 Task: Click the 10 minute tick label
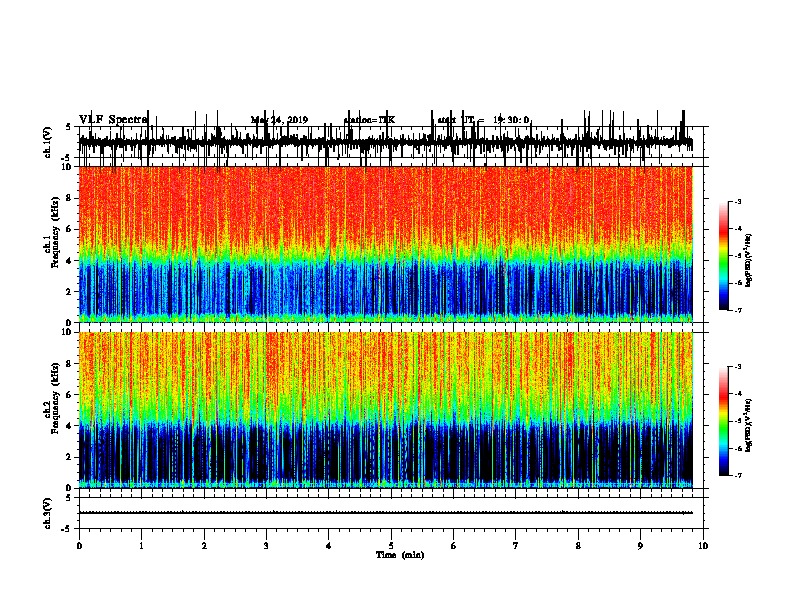point(703,546)
